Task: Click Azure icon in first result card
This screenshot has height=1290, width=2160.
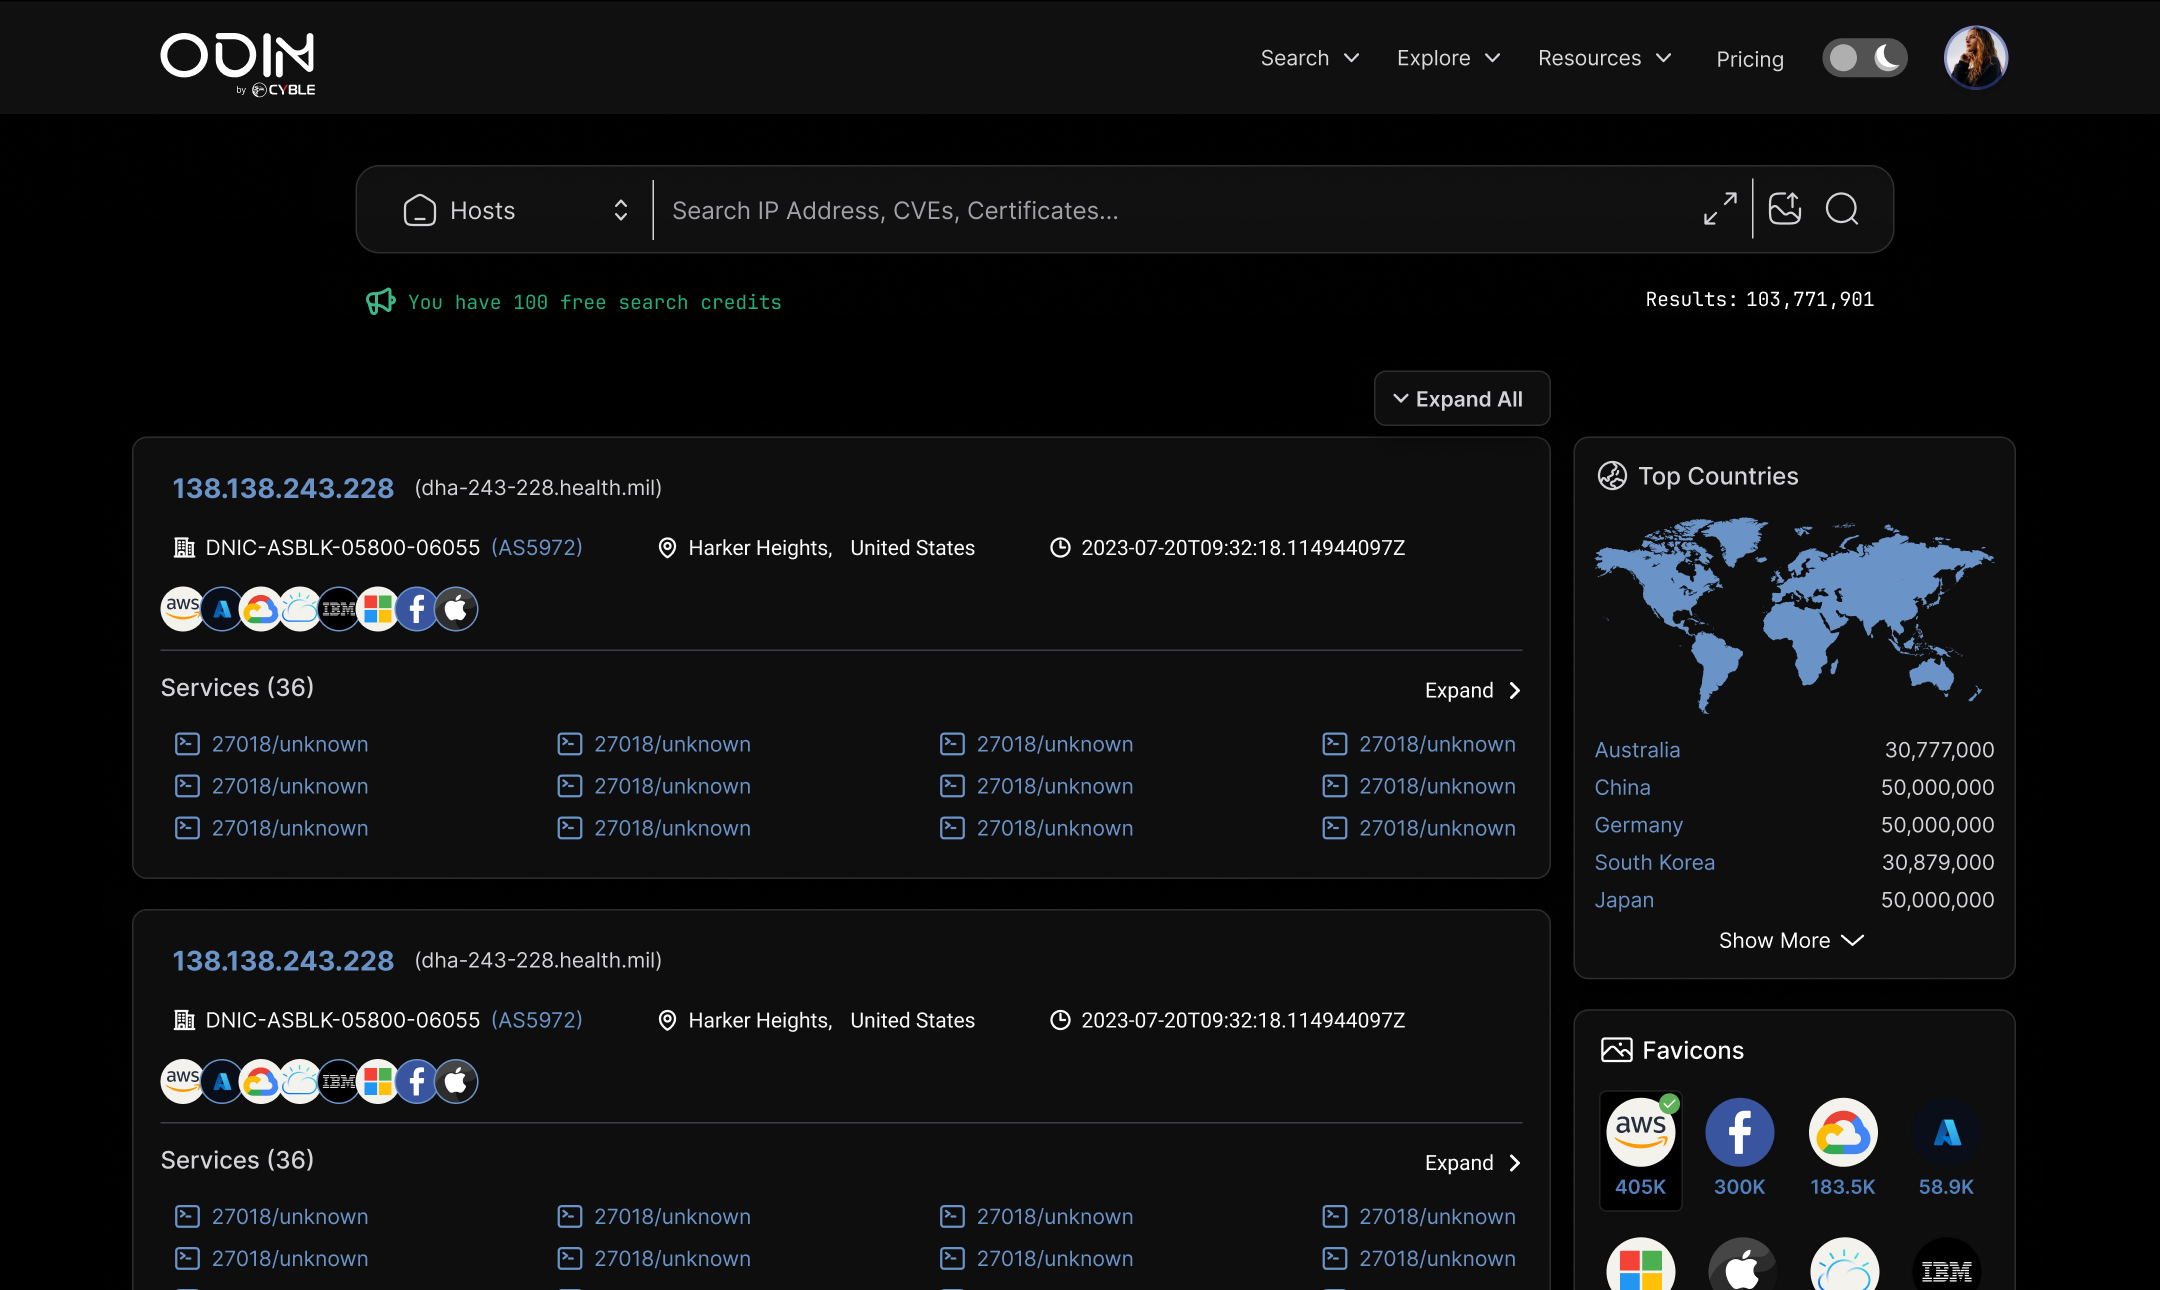Action: click(x=222, y=609)
